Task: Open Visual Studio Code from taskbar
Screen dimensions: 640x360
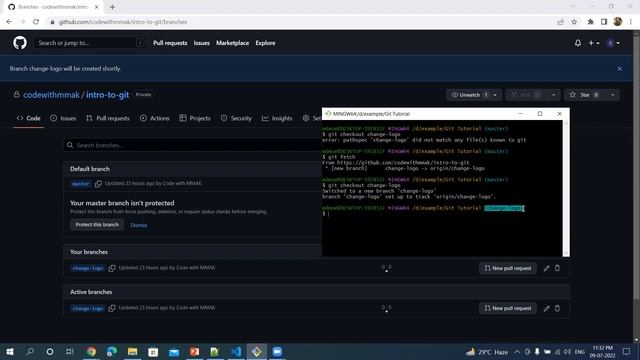Action: pos(236,351)
